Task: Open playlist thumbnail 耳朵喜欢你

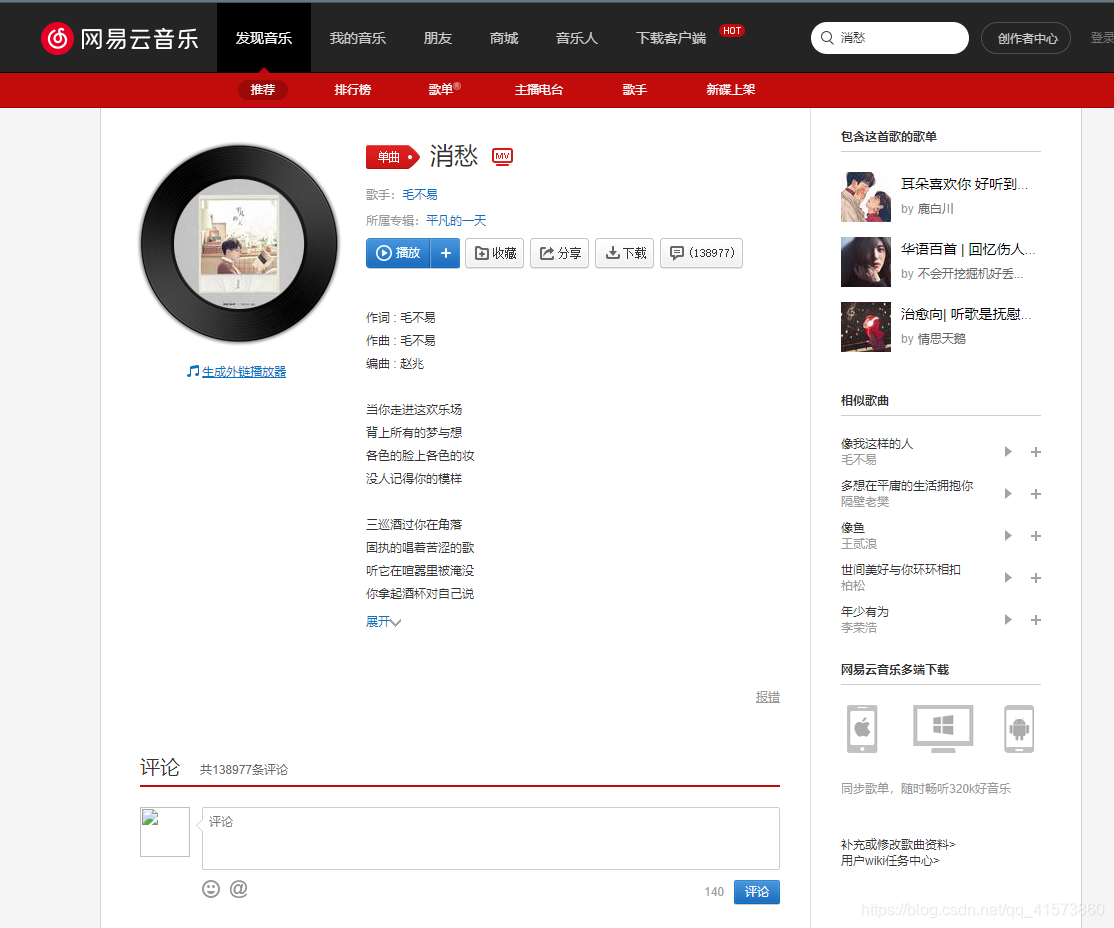Action: tap(865, 197)
